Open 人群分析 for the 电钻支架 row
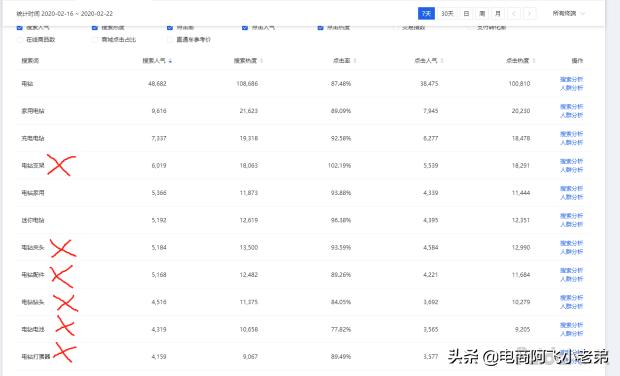620x376 pixels. pos(571,170)
